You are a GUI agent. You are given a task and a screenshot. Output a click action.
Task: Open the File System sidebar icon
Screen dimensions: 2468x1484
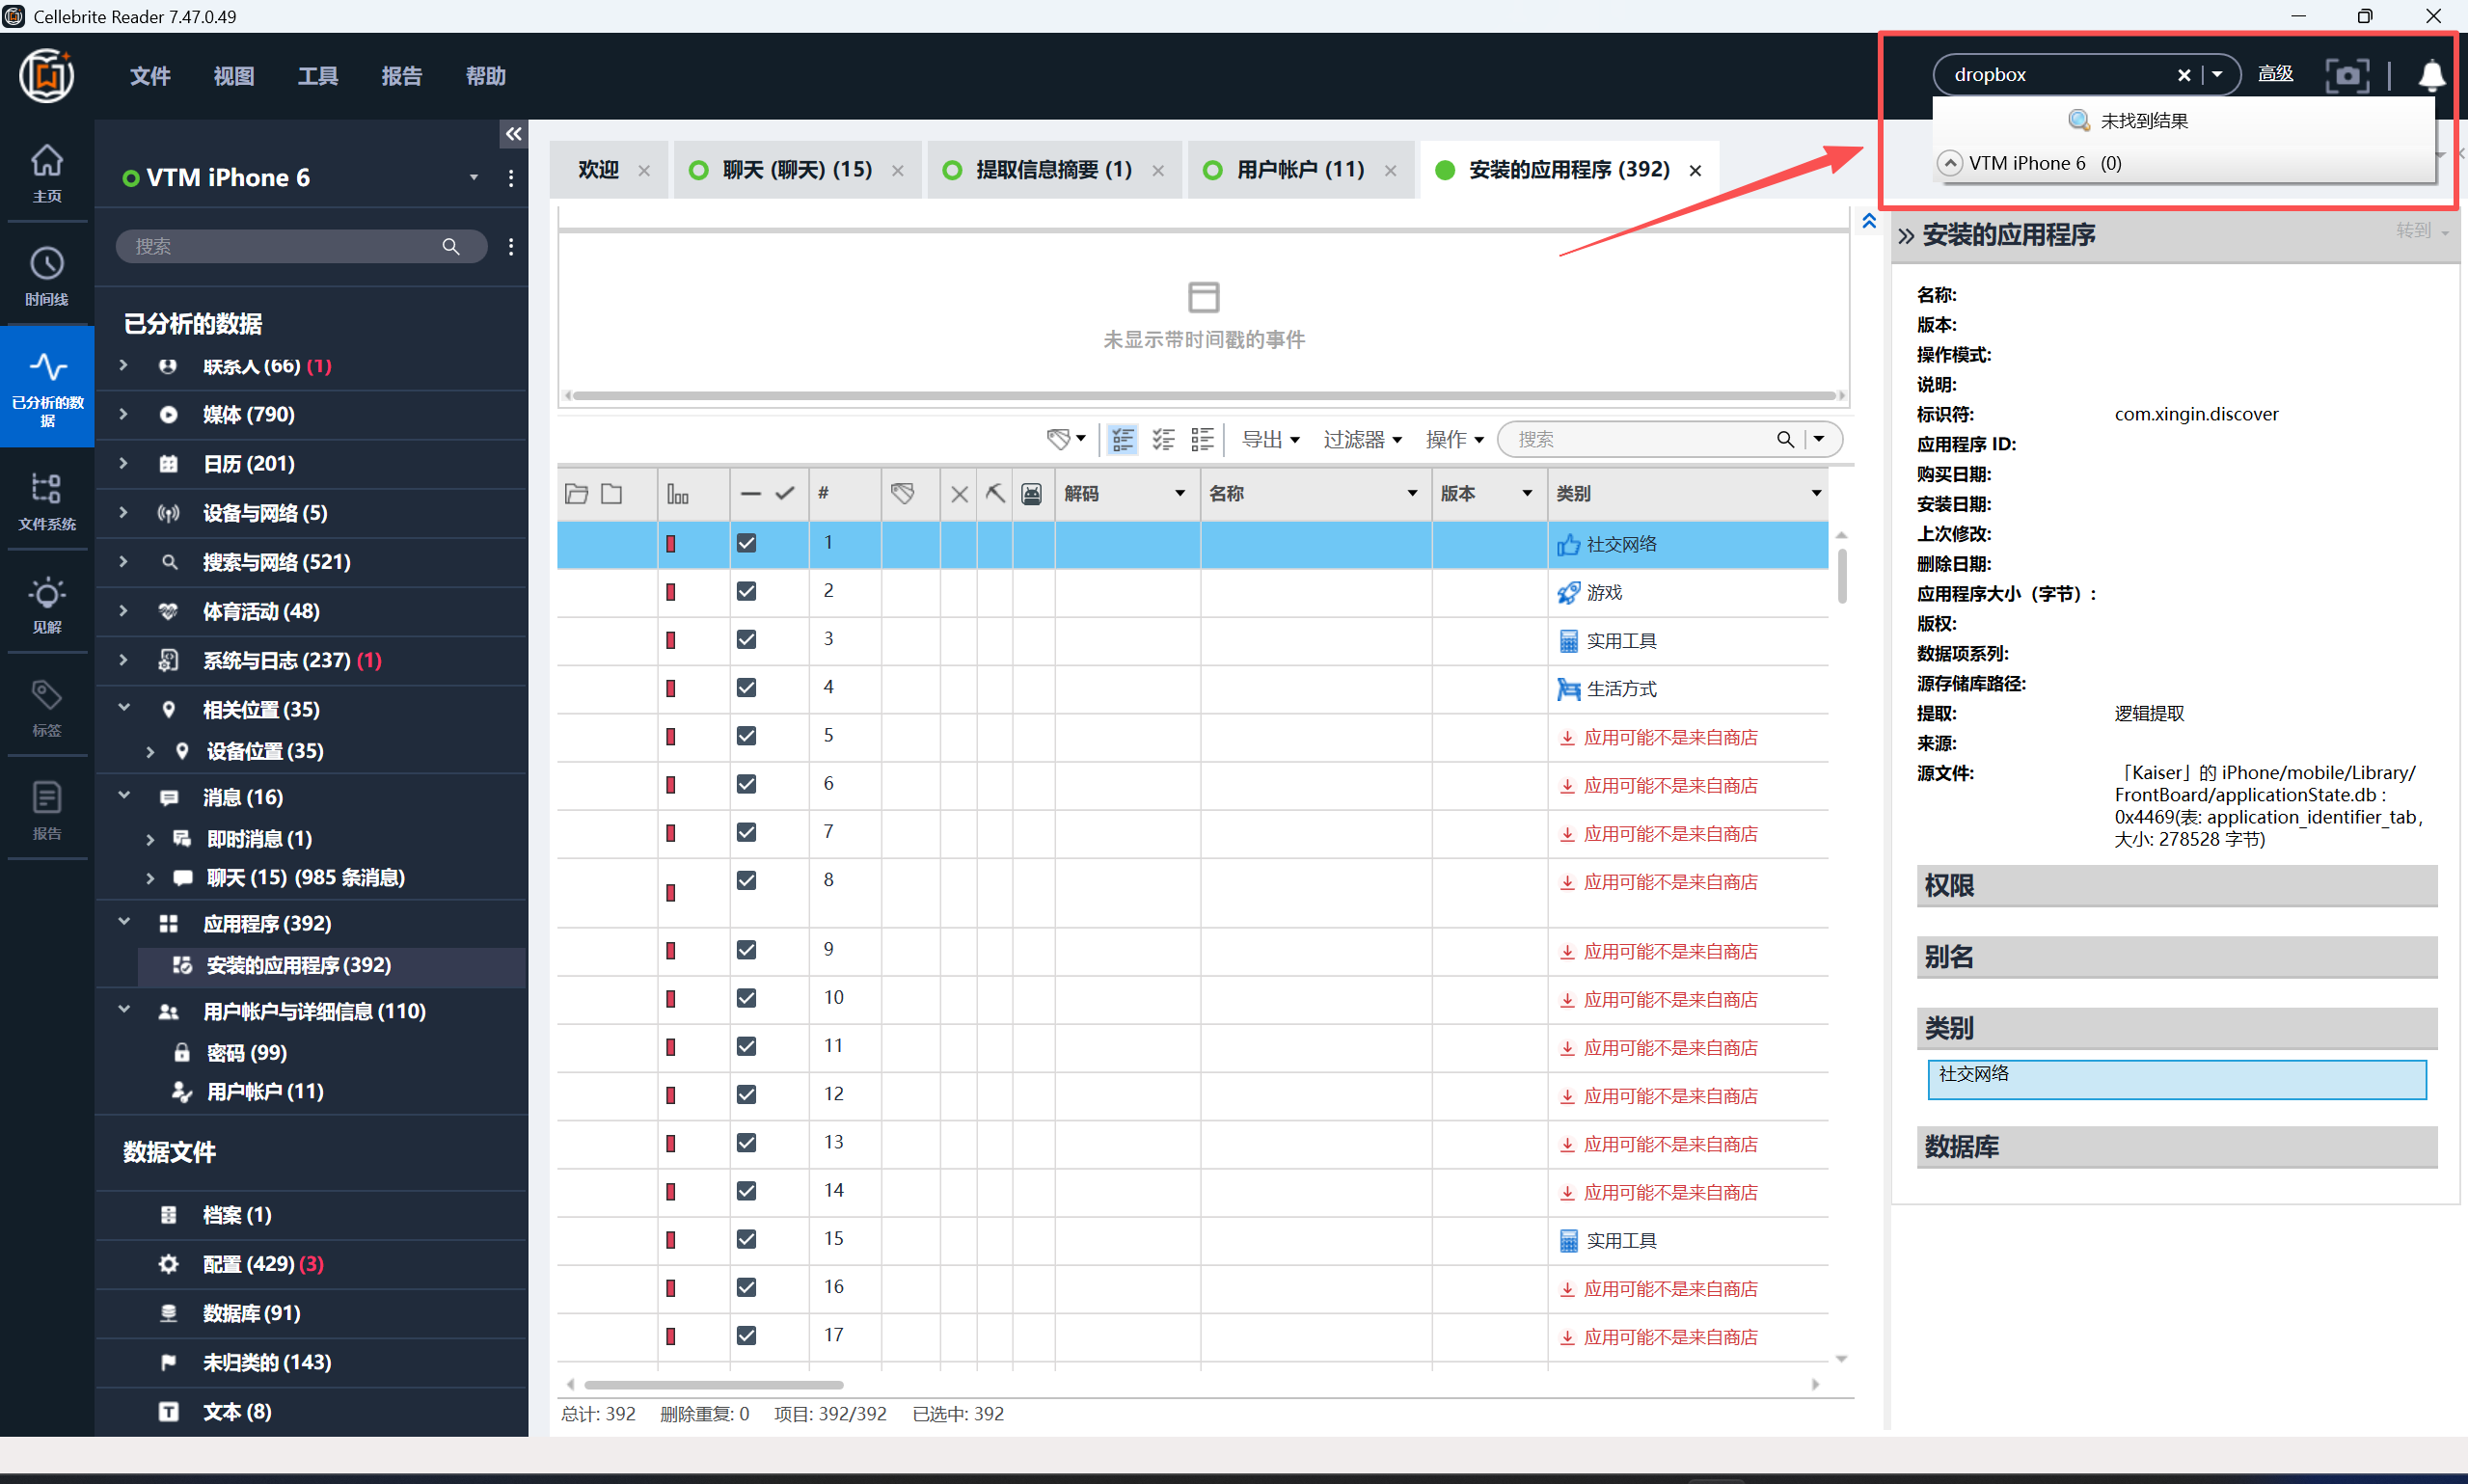click(x=46, y=499)
